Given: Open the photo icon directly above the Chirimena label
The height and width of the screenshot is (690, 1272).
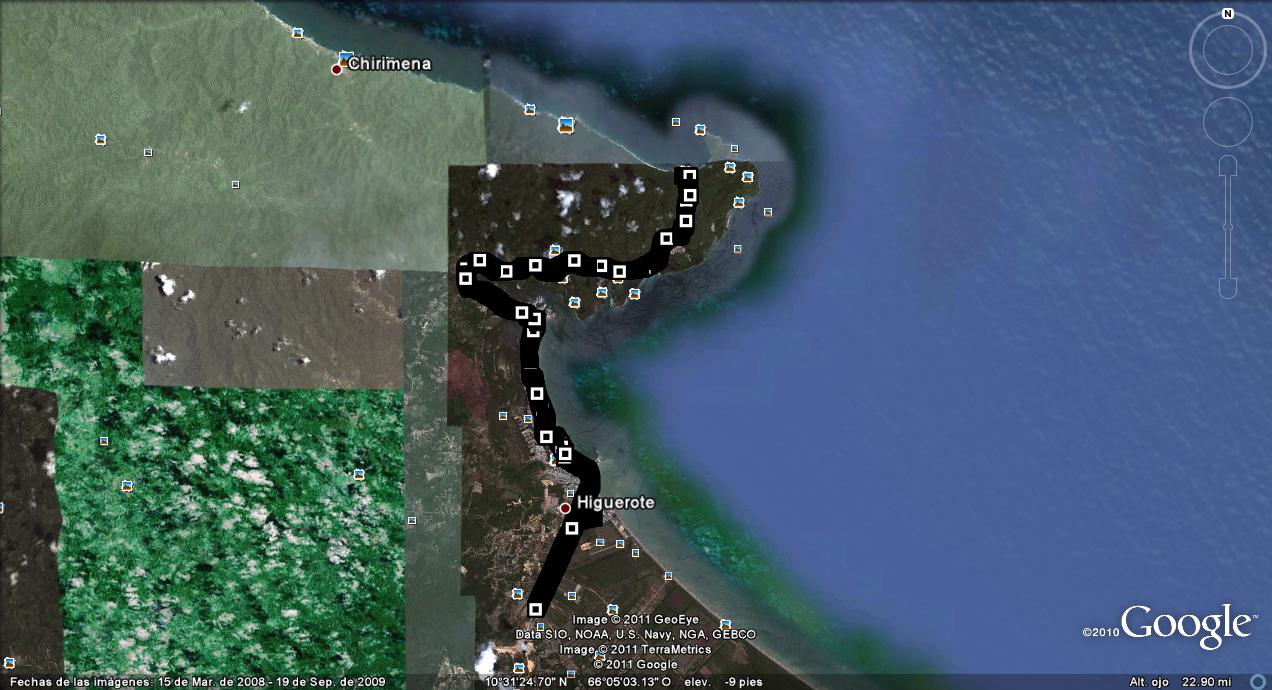Looking at the screenshot, I should coord(346,57).
